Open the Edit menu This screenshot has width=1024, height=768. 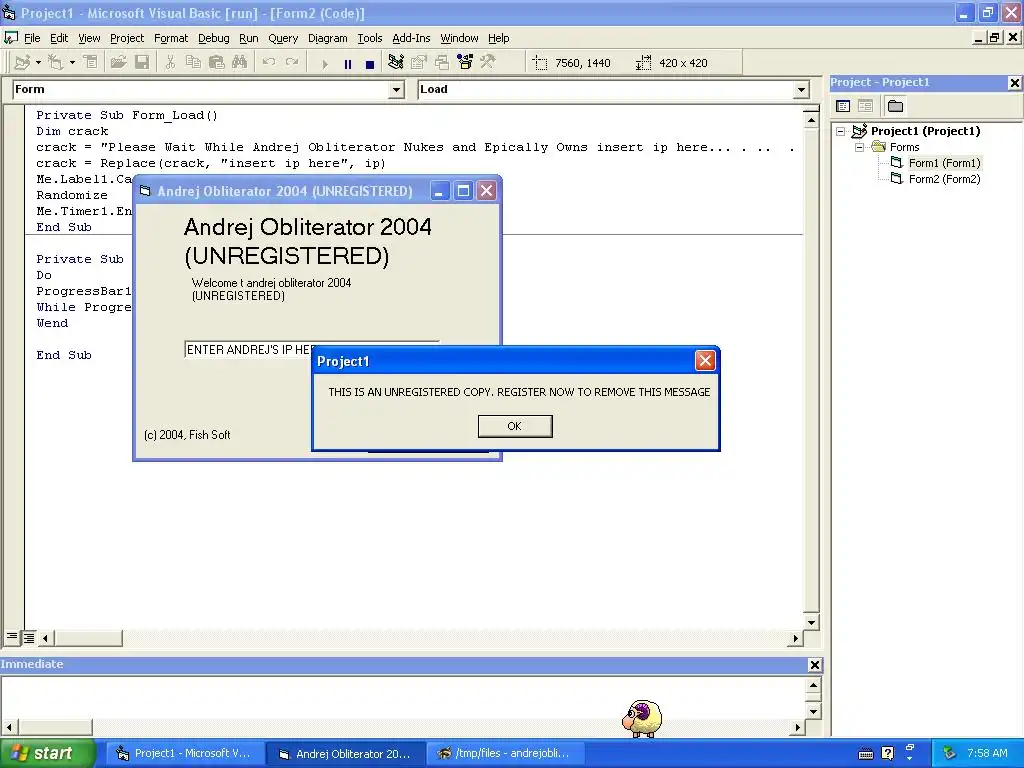[x=59, y=38]
